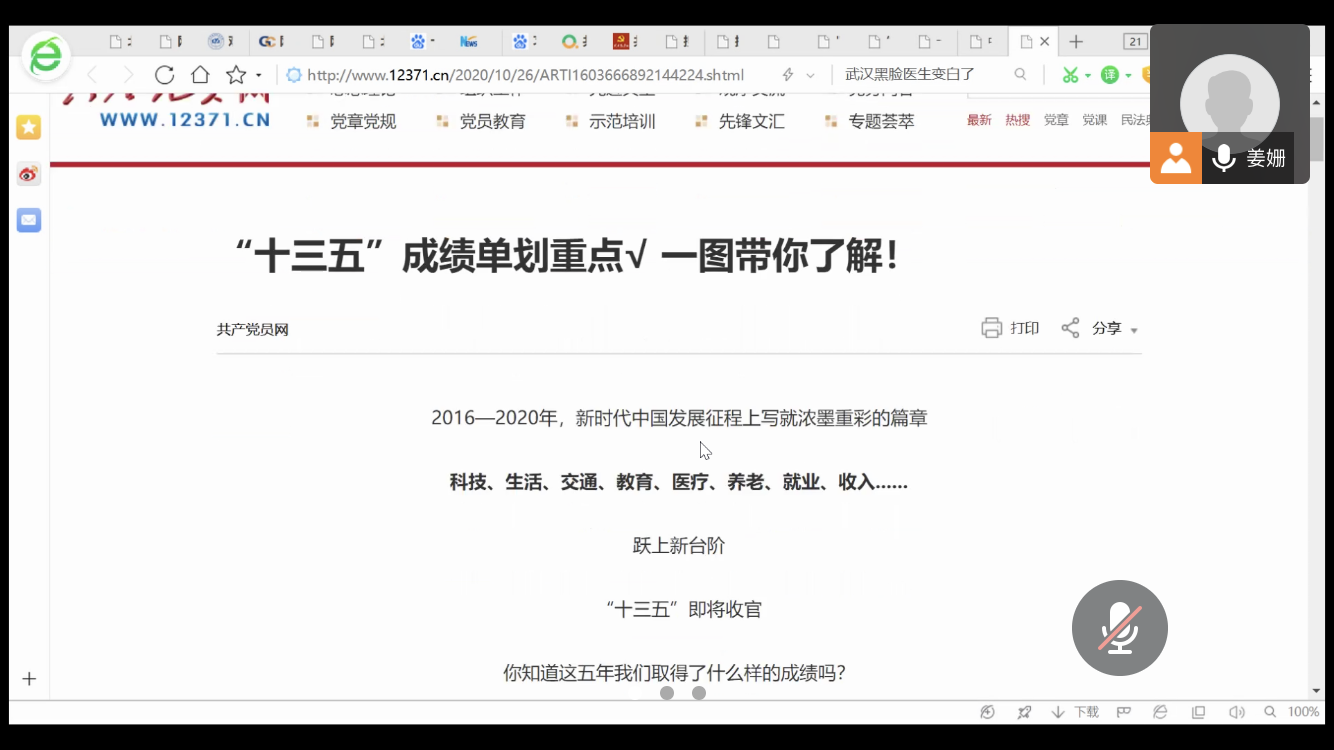Image resolution: width=1334 pixels, height=750 pixels.
Task: Click the 共产党员网 source link
Action: [252, 329]
